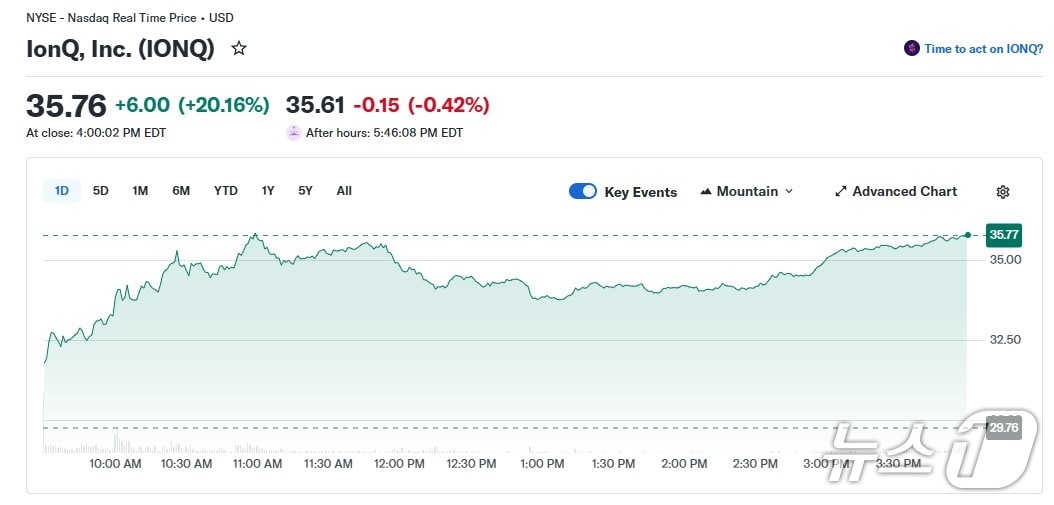The width and height of the screenshot is (1054, 505).
Task: Click the 29.76 previous close label
Action: (1003, 428)
